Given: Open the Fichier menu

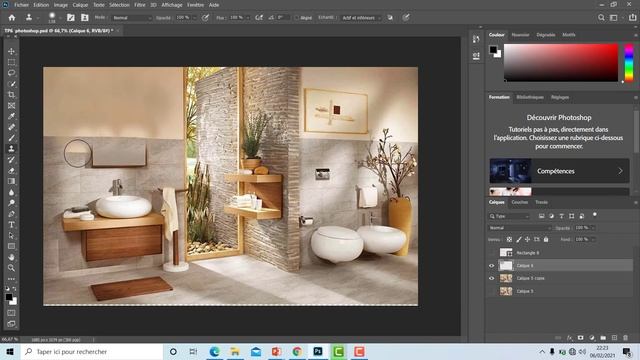Looking at the screenshot, I should [x=21, y=5].
